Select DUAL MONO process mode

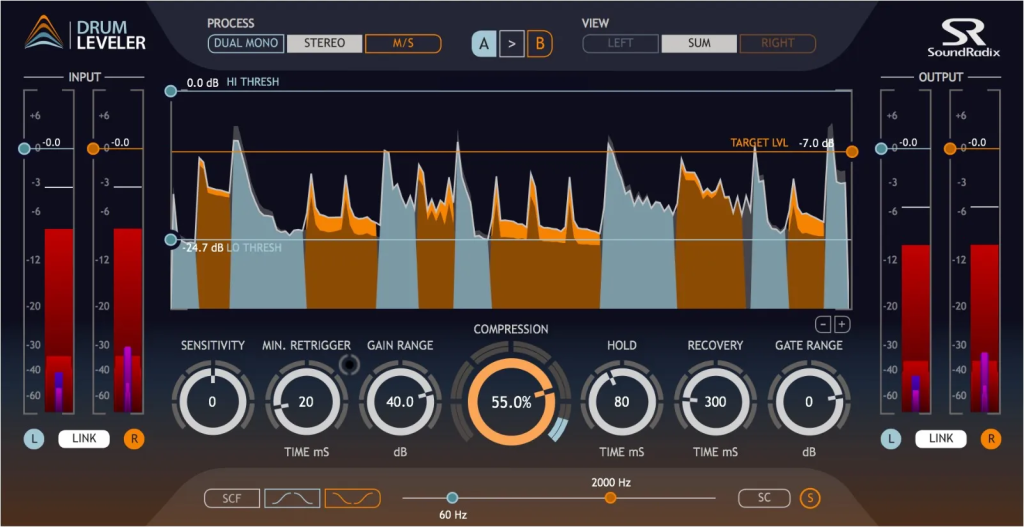pyautogui.click(x=246, y=43)
